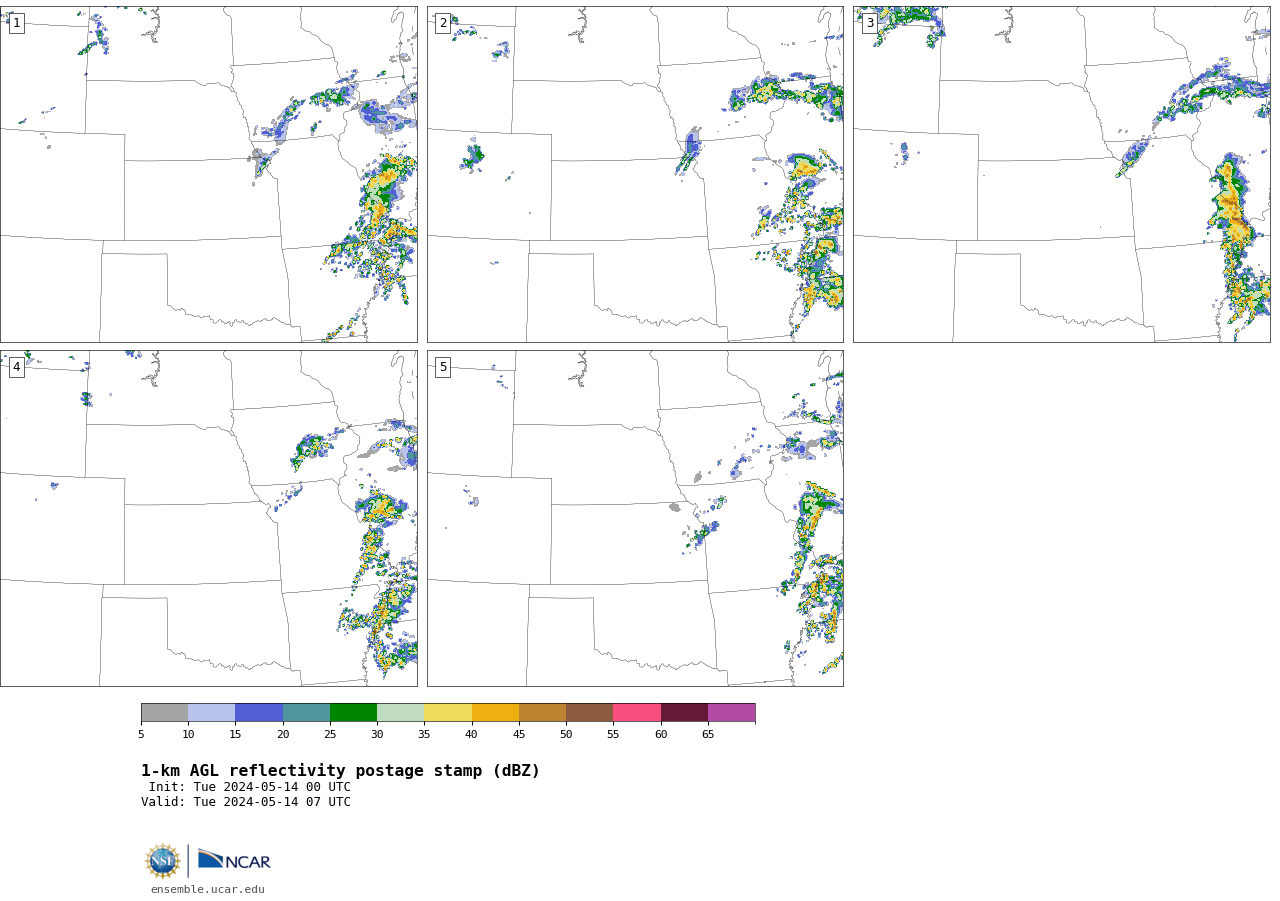This screenshot has width=1280, height=901.
Task: Select the purple 65+ dBZ swatch
Action: click(x=731, y=713)
